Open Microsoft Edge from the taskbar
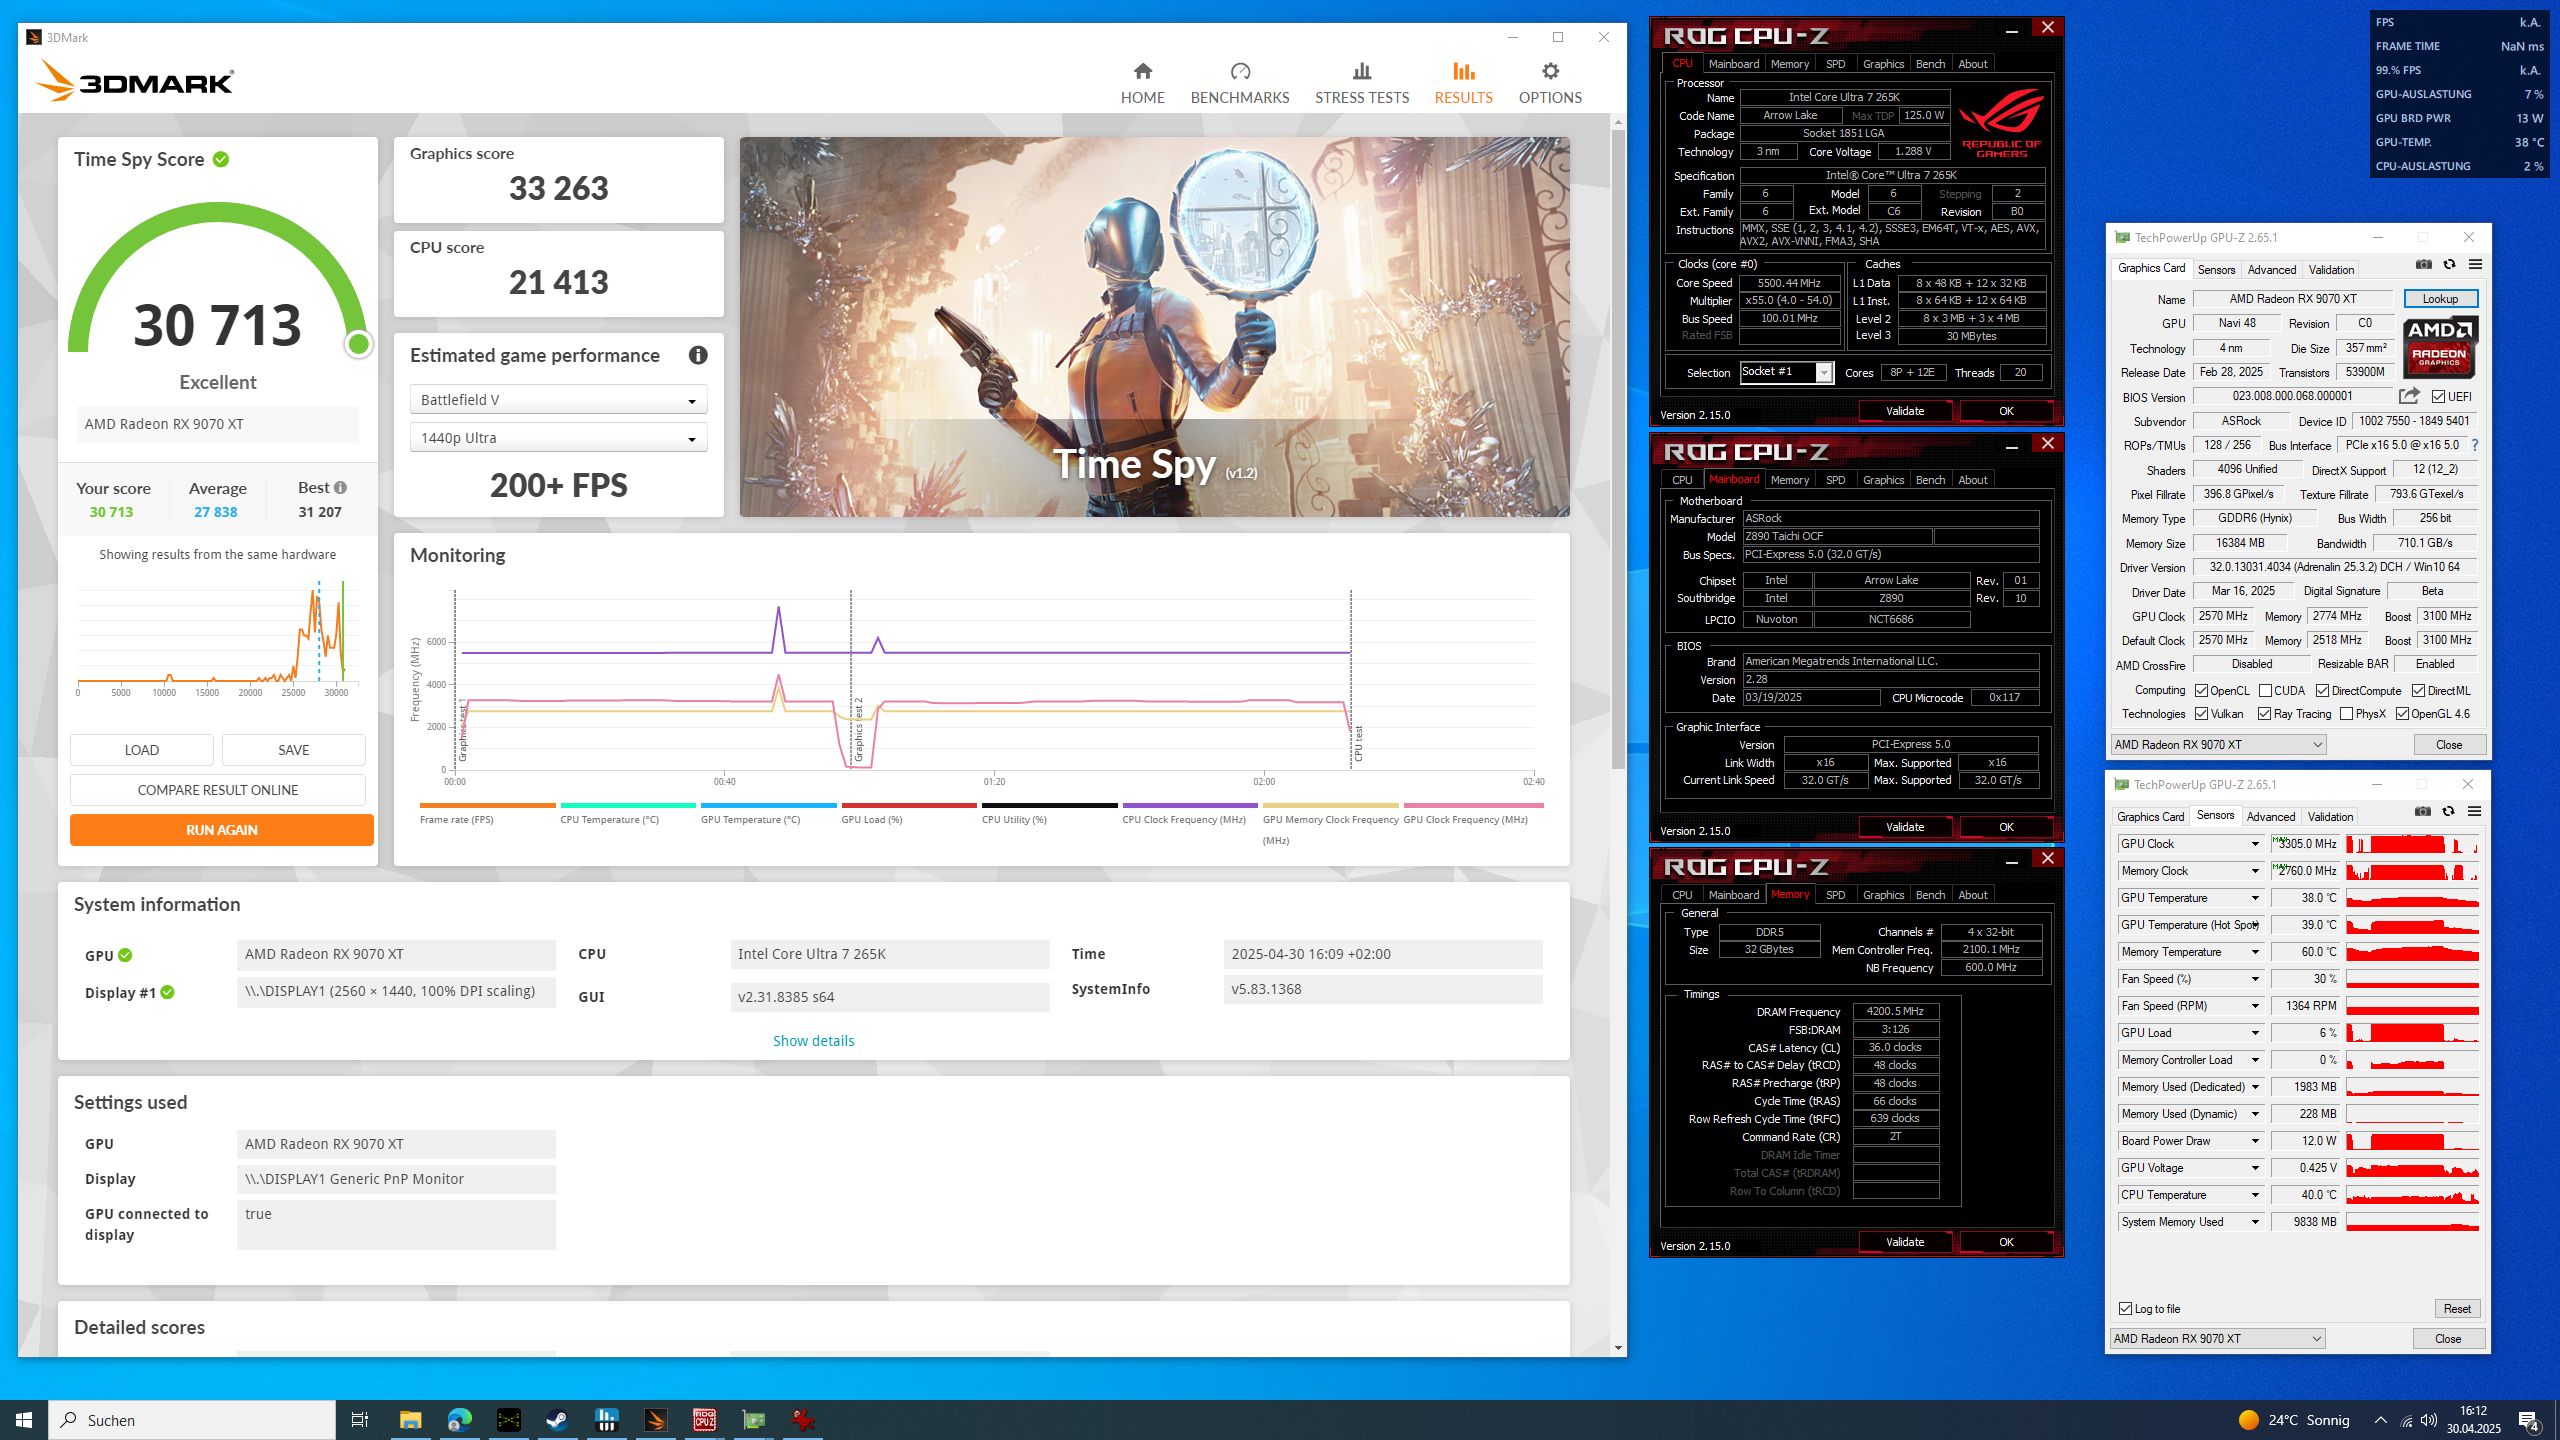2560x1440 pixels. coord(459,1420)
